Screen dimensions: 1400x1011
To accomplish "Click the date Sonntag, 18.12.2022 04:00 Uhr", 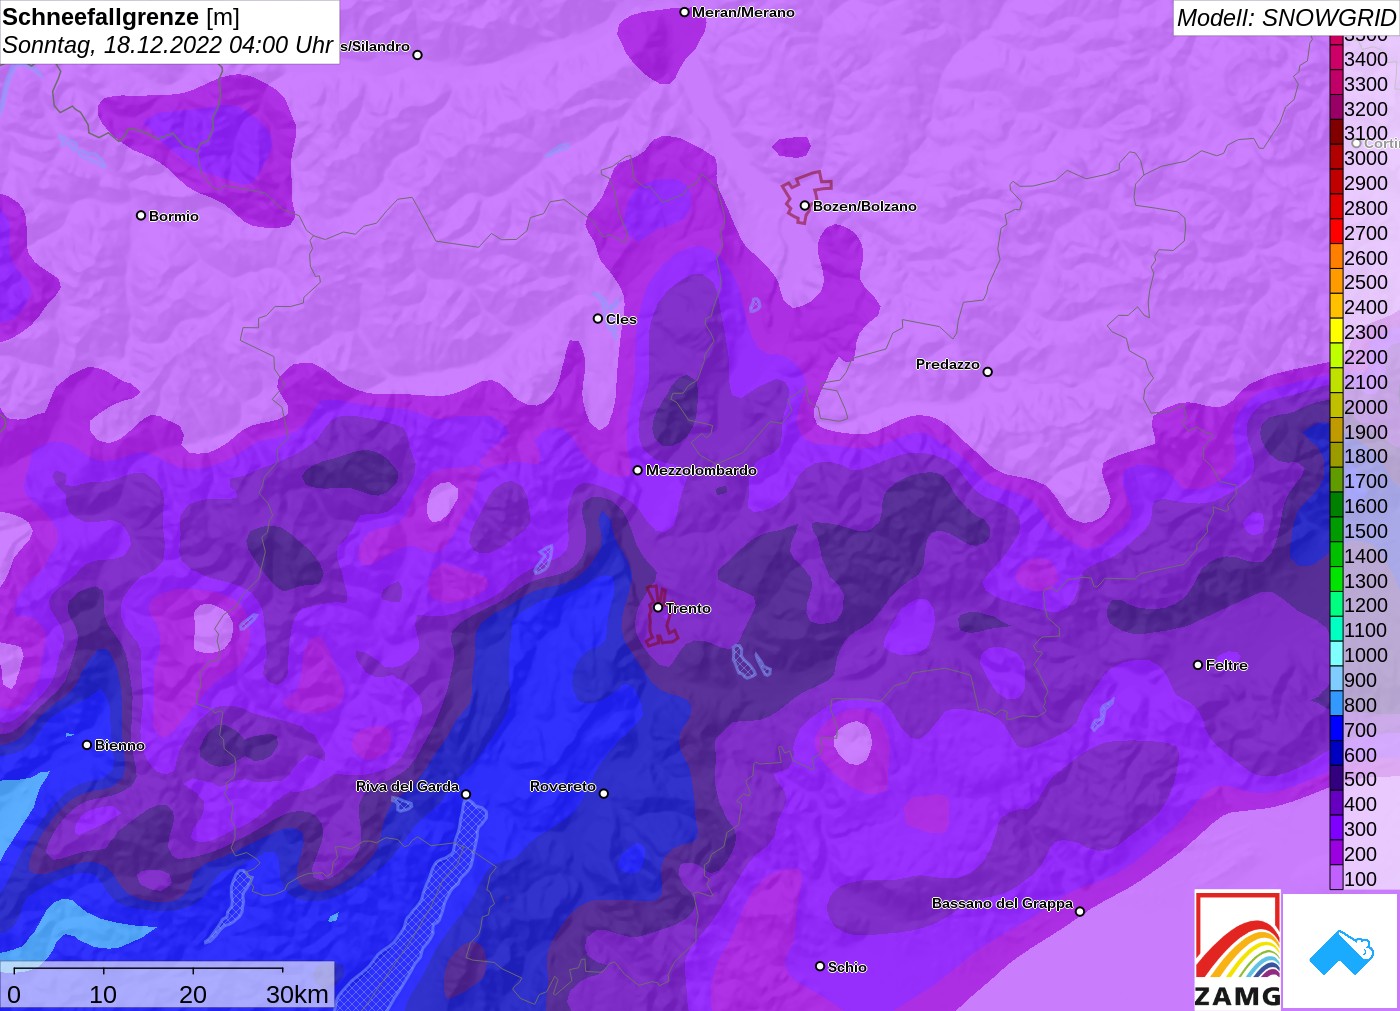I will [168, 45].
